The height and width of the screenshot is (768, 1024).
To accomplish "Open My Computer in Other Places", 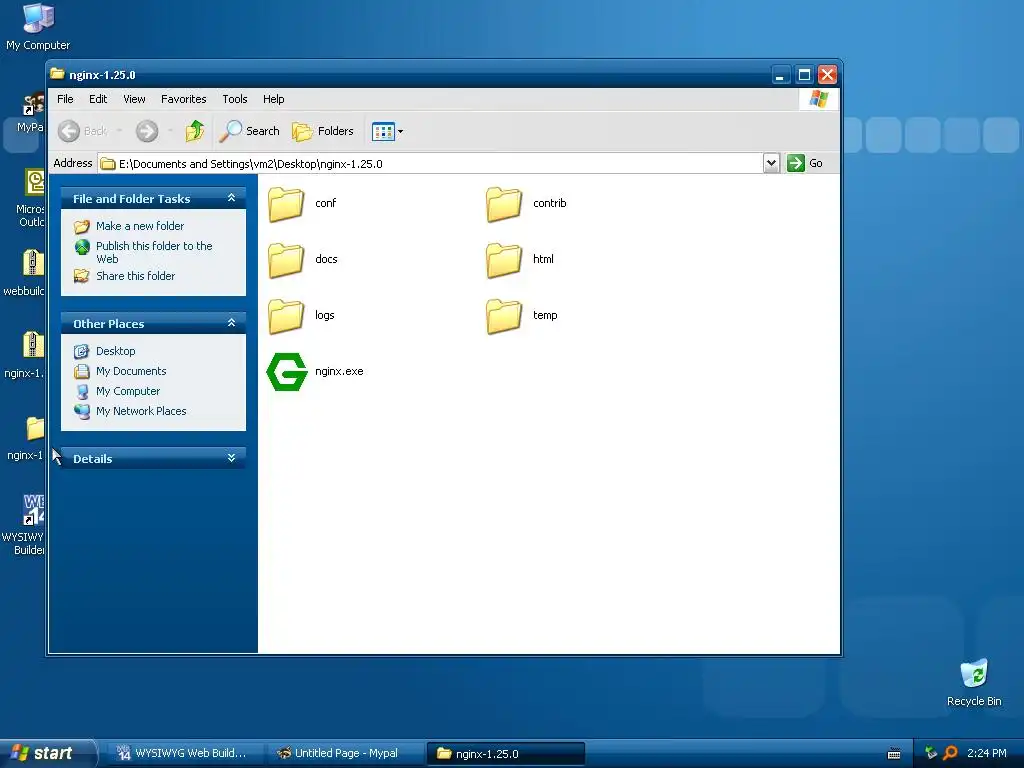I will (x=127, y=391).
